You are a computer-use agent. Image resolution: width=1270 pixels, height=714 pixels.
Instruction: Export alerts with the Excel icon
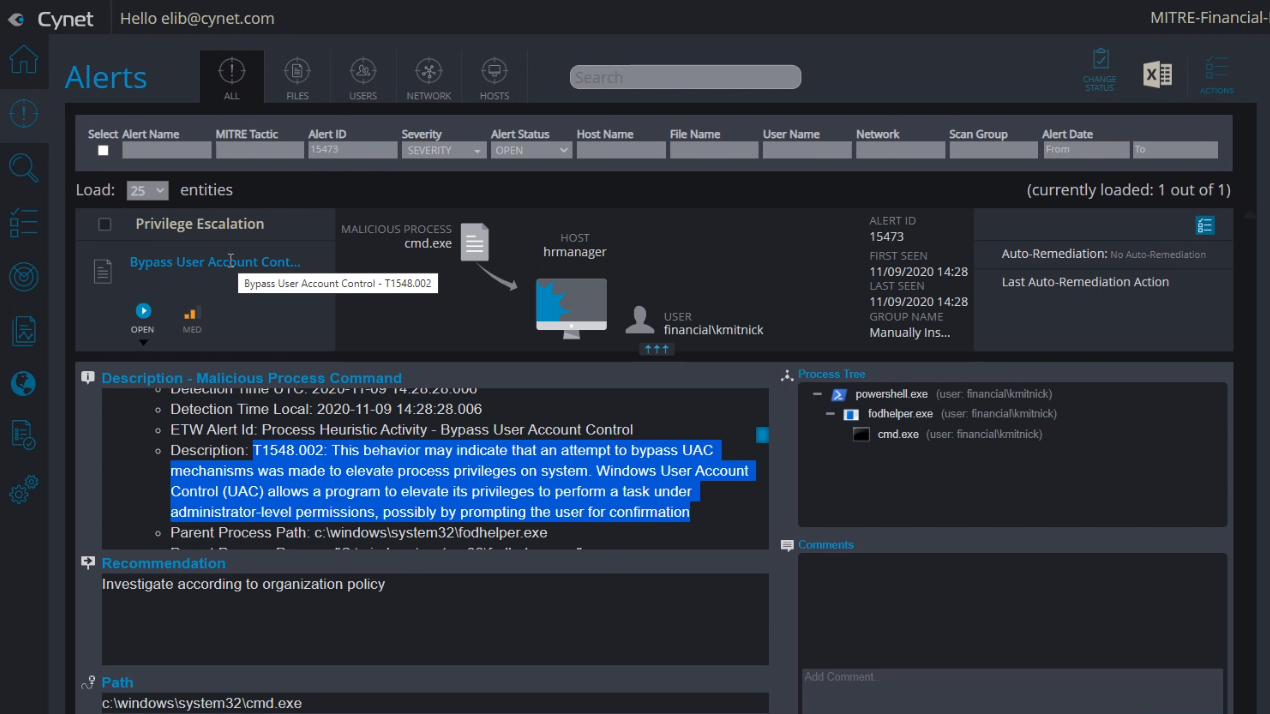[1158, 75]
